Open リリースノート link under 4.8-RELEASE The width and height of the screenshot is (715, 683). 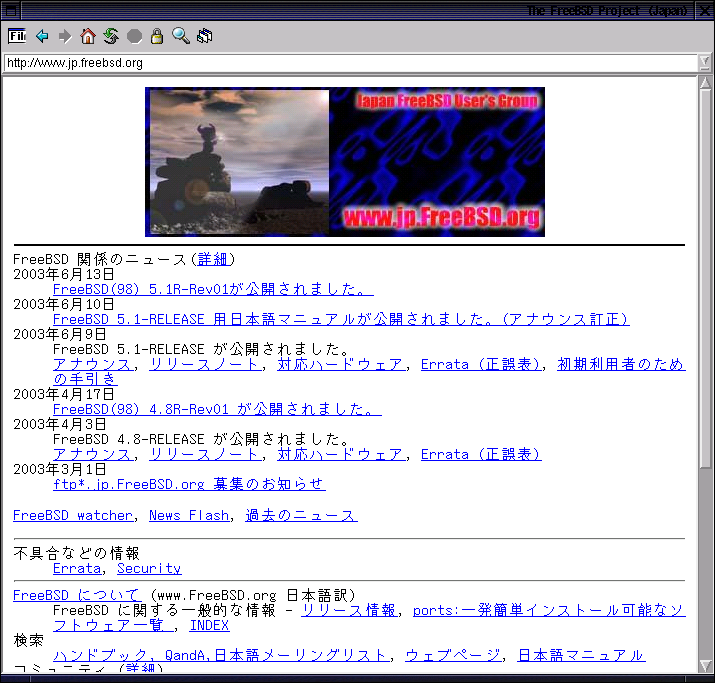206,455
